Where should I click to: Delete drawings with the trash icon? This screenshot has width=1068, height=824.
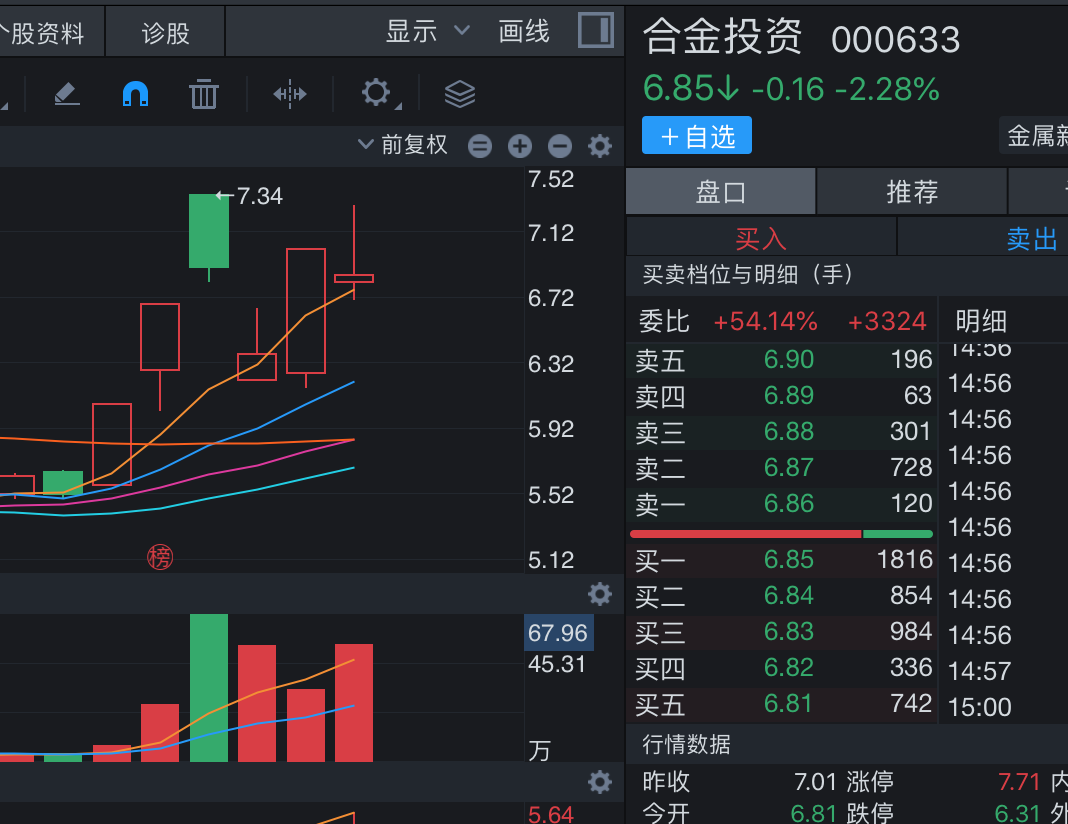[203, 94]
